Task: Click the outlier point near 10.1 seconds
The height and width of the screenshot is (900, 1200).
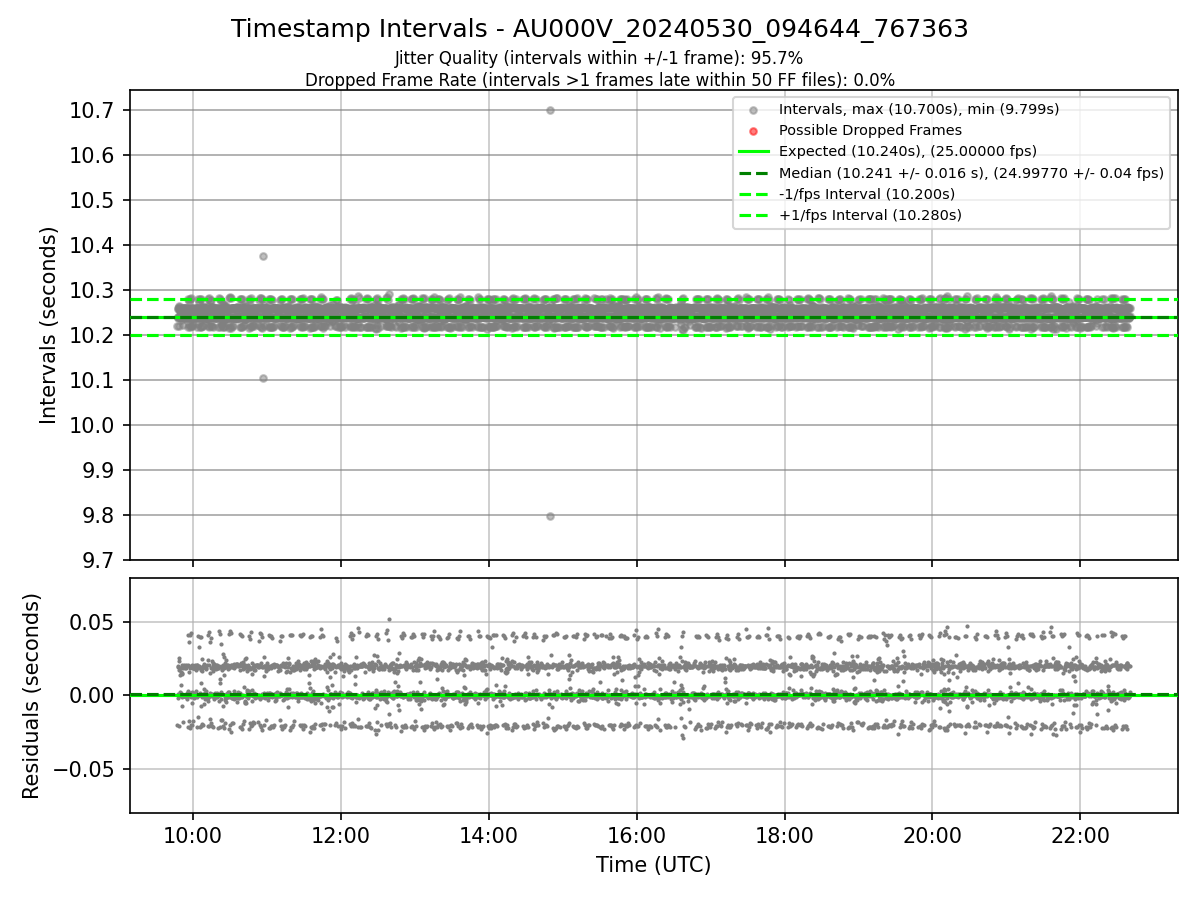Action: (263, 378)
